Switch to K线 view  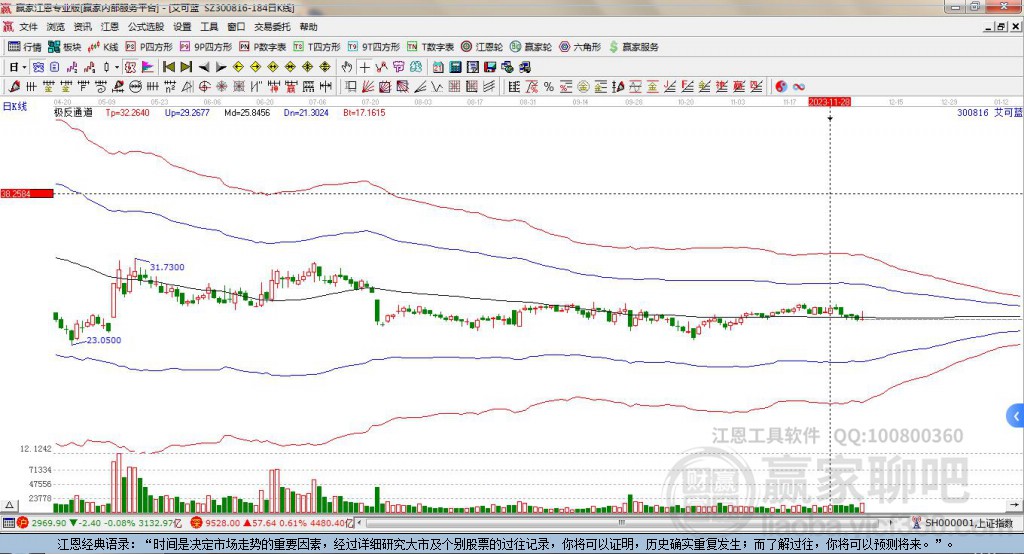pos(104,47)
